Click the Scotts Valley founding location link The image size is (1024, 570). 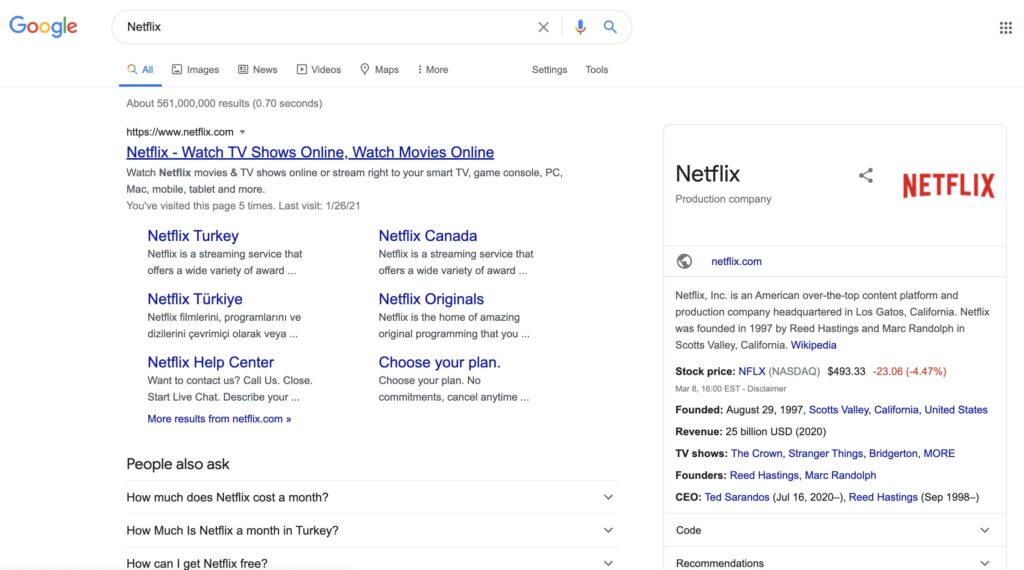coord(839,410)
